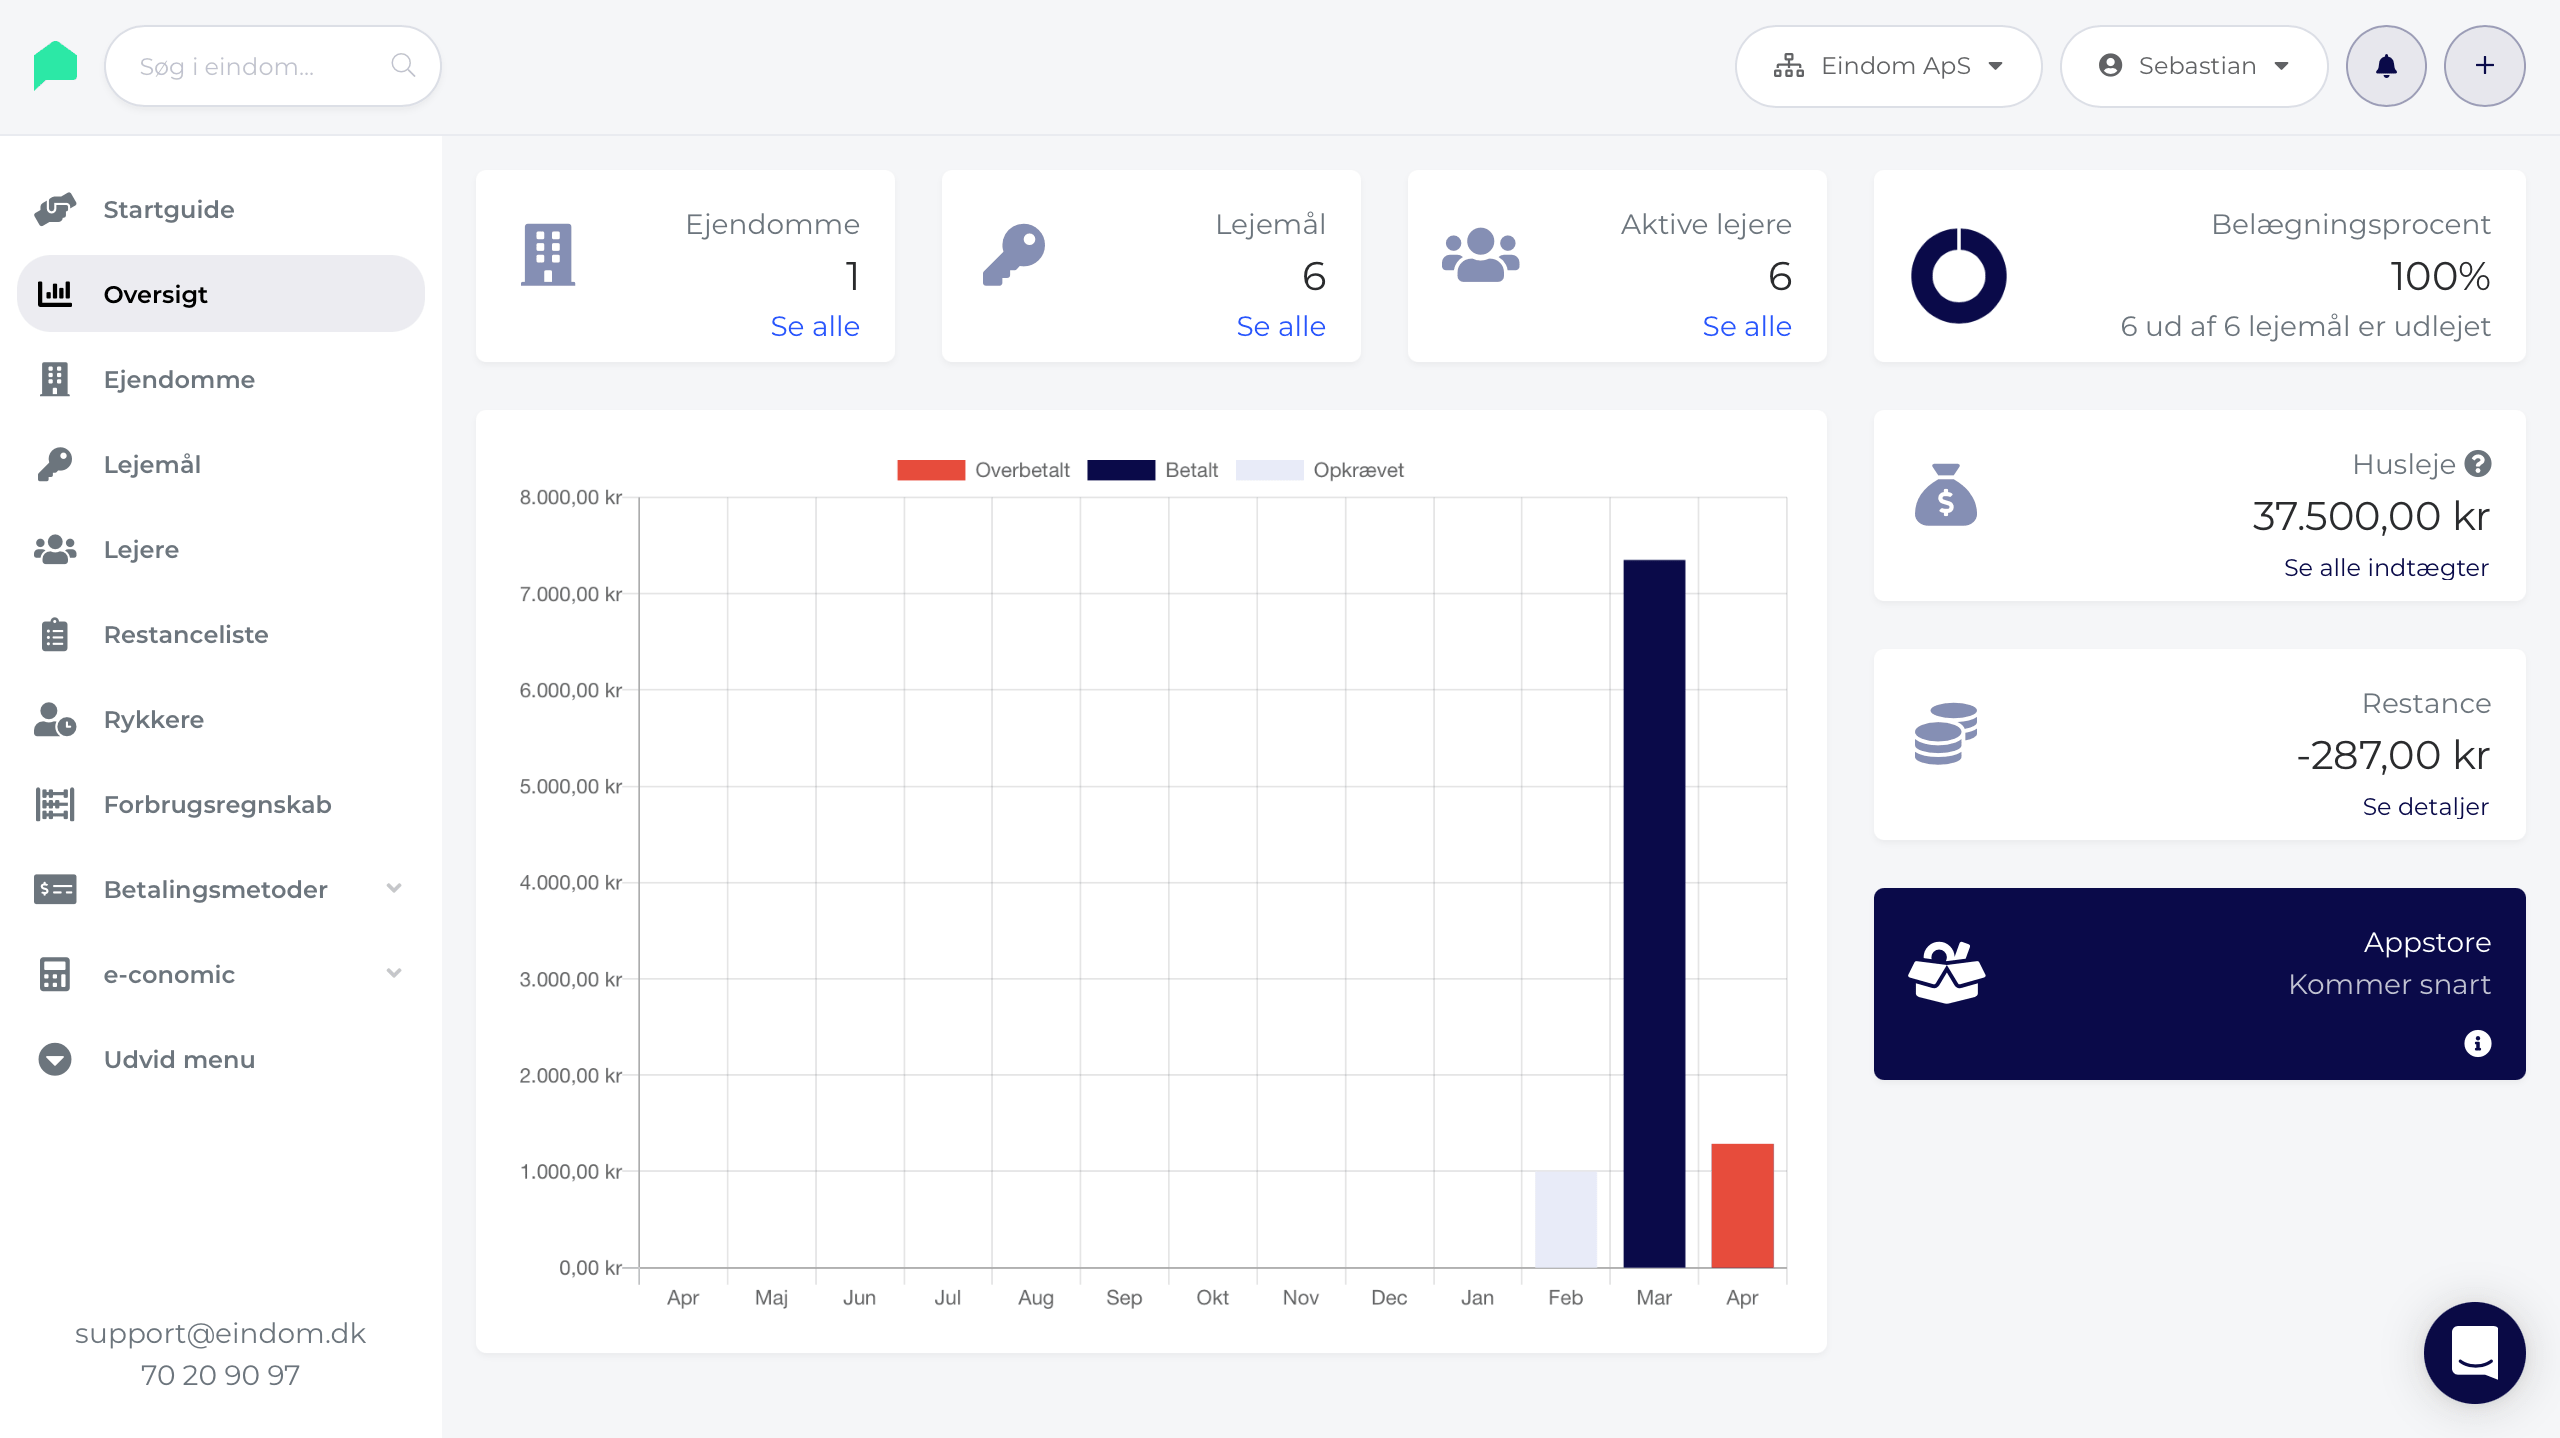The width and height of the screenshot is (2560, 1438).
Task: Click the plus add button
Action: tap(2484, 66)
